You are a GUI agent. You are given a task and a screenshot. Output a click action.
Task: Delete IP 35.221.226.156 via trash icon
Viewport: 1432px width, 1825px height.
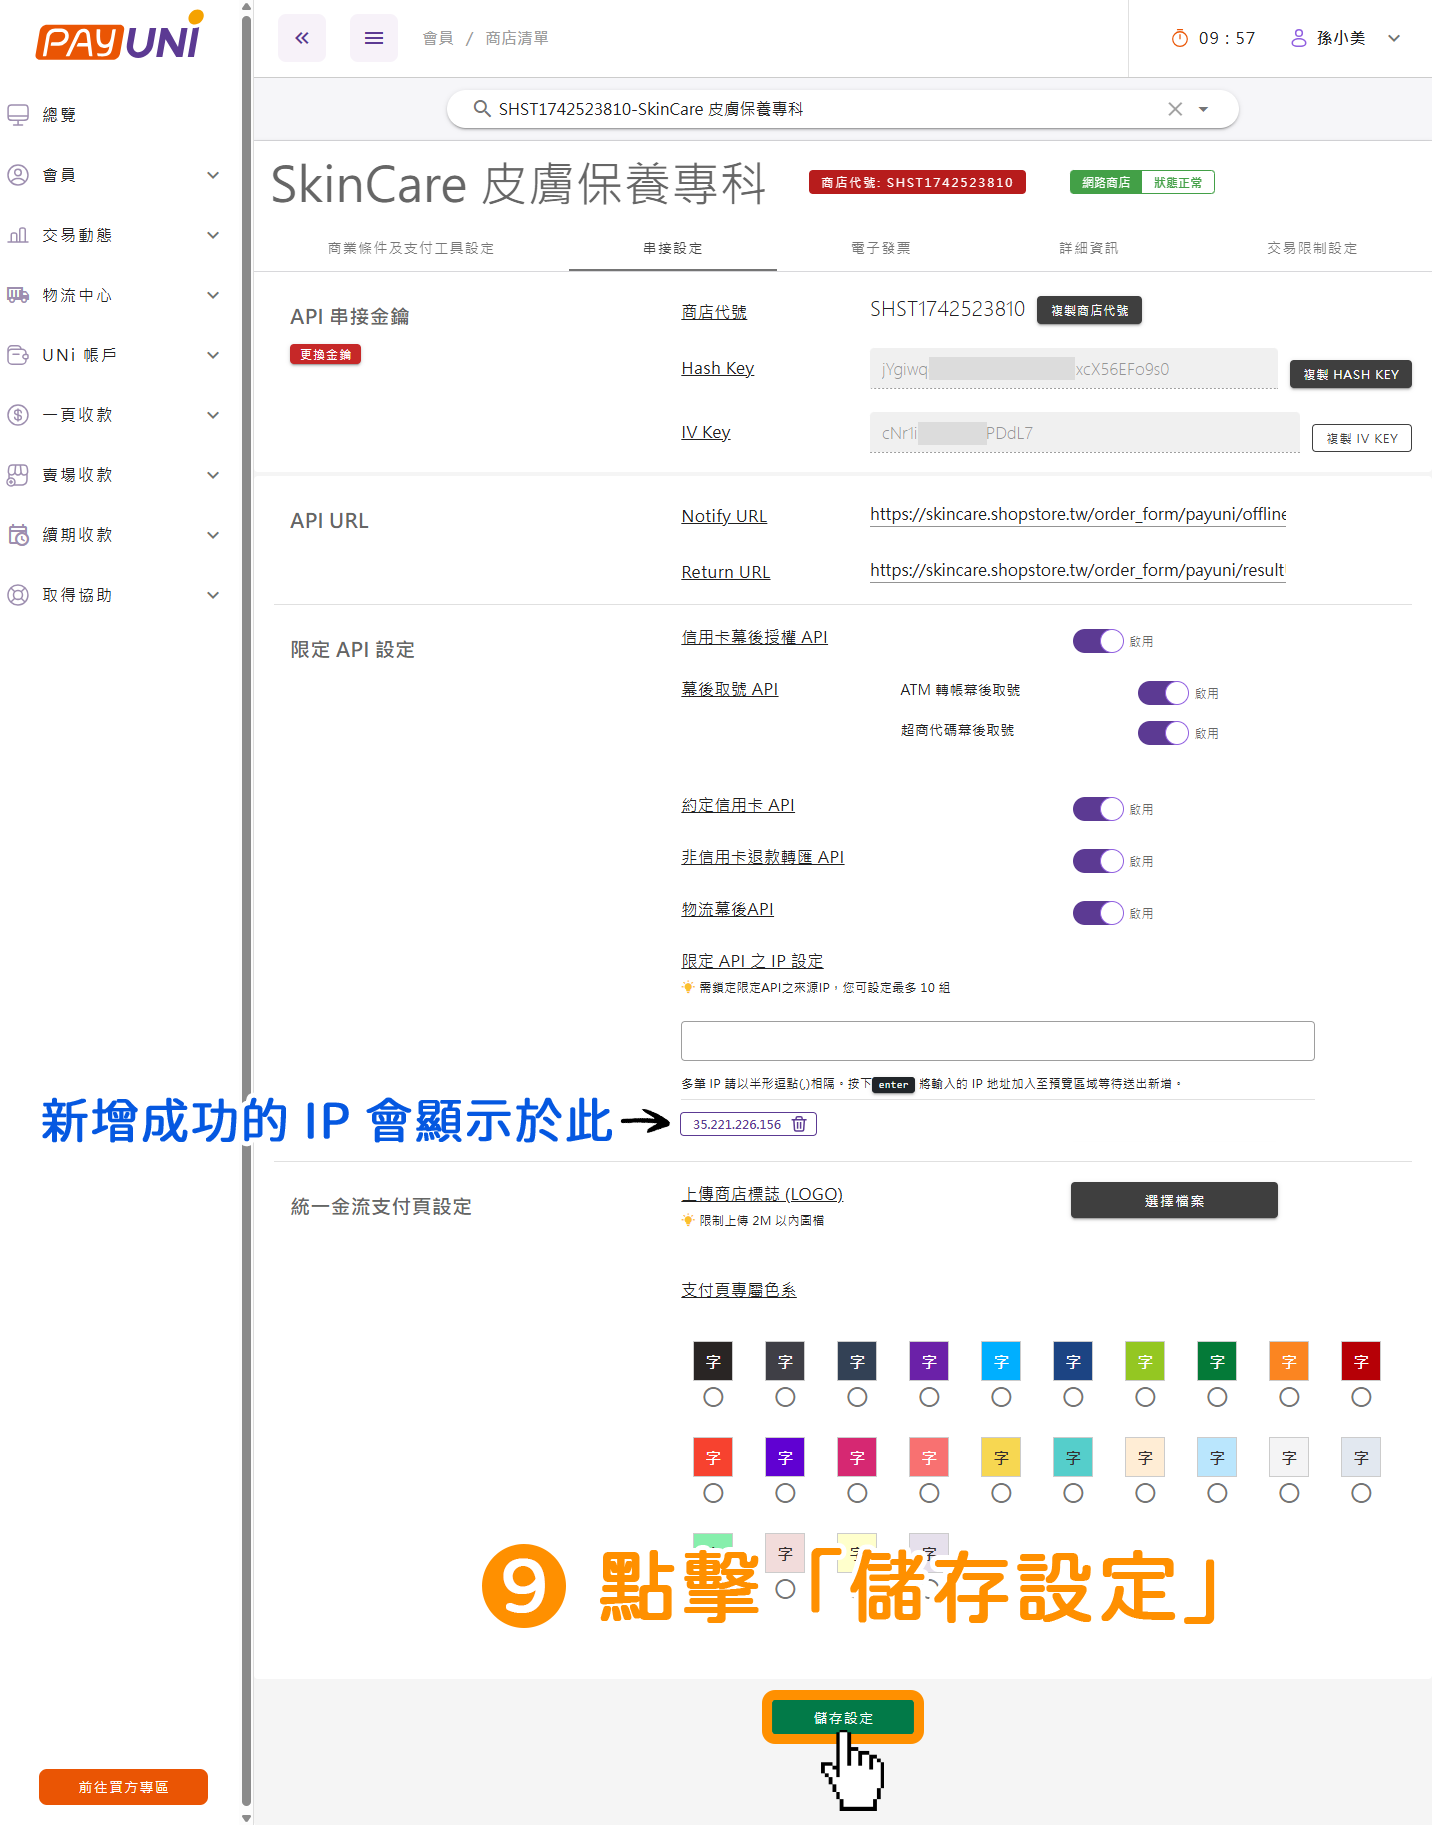[799, 1124]
